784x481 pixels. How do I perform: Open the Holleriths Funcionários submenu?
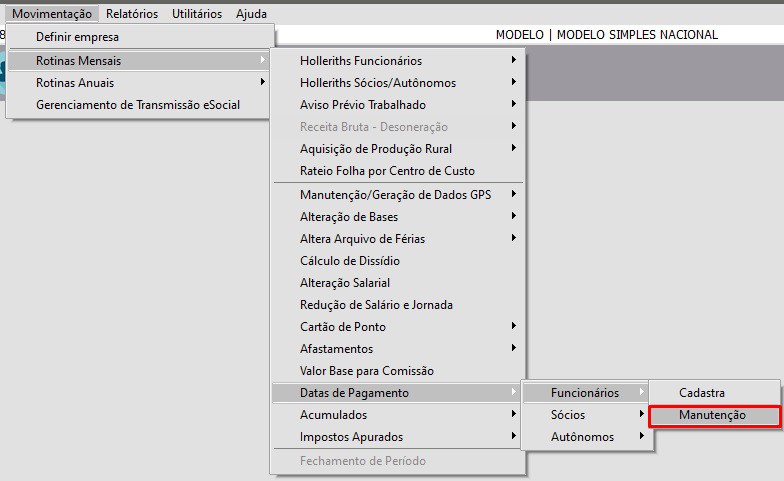click(x=396, y=61)
